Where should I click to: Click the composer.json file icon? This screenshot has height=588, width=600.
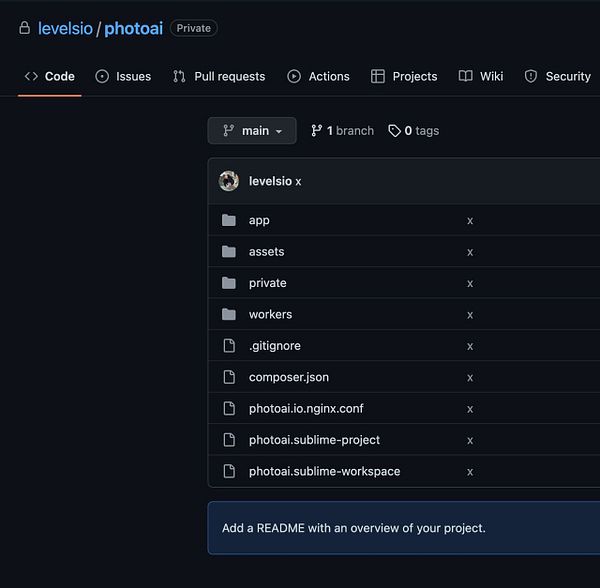pyautogui.click(x=229, y=377)
